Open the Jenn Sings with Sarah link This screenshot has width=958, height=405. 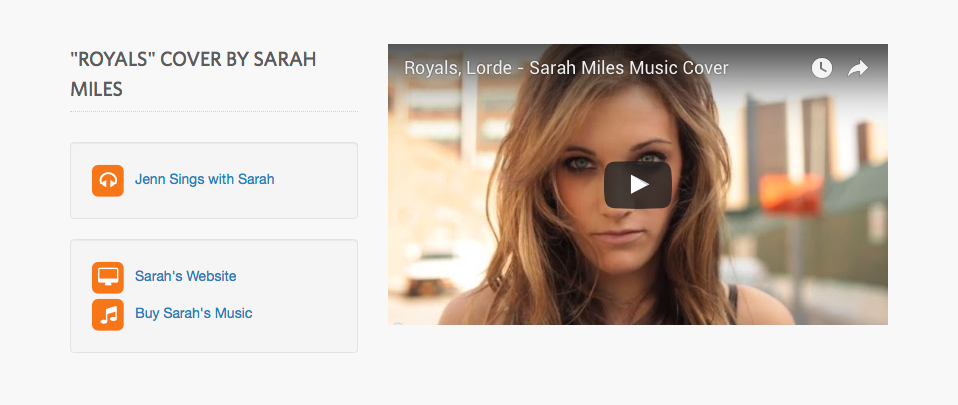pyautogui.click(x=205, y=179)
